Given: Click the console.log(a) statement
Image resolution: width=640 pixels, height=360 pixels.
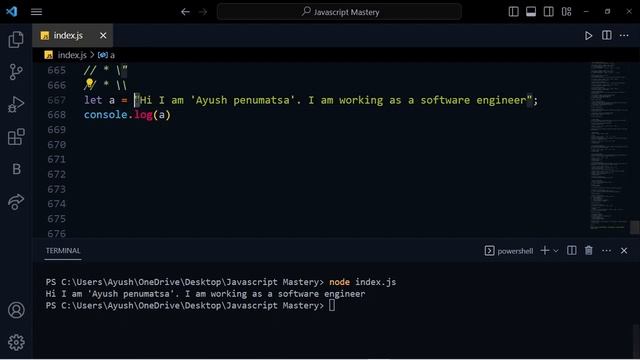Looking at the screenshot, I should click(x=127, y=115).
